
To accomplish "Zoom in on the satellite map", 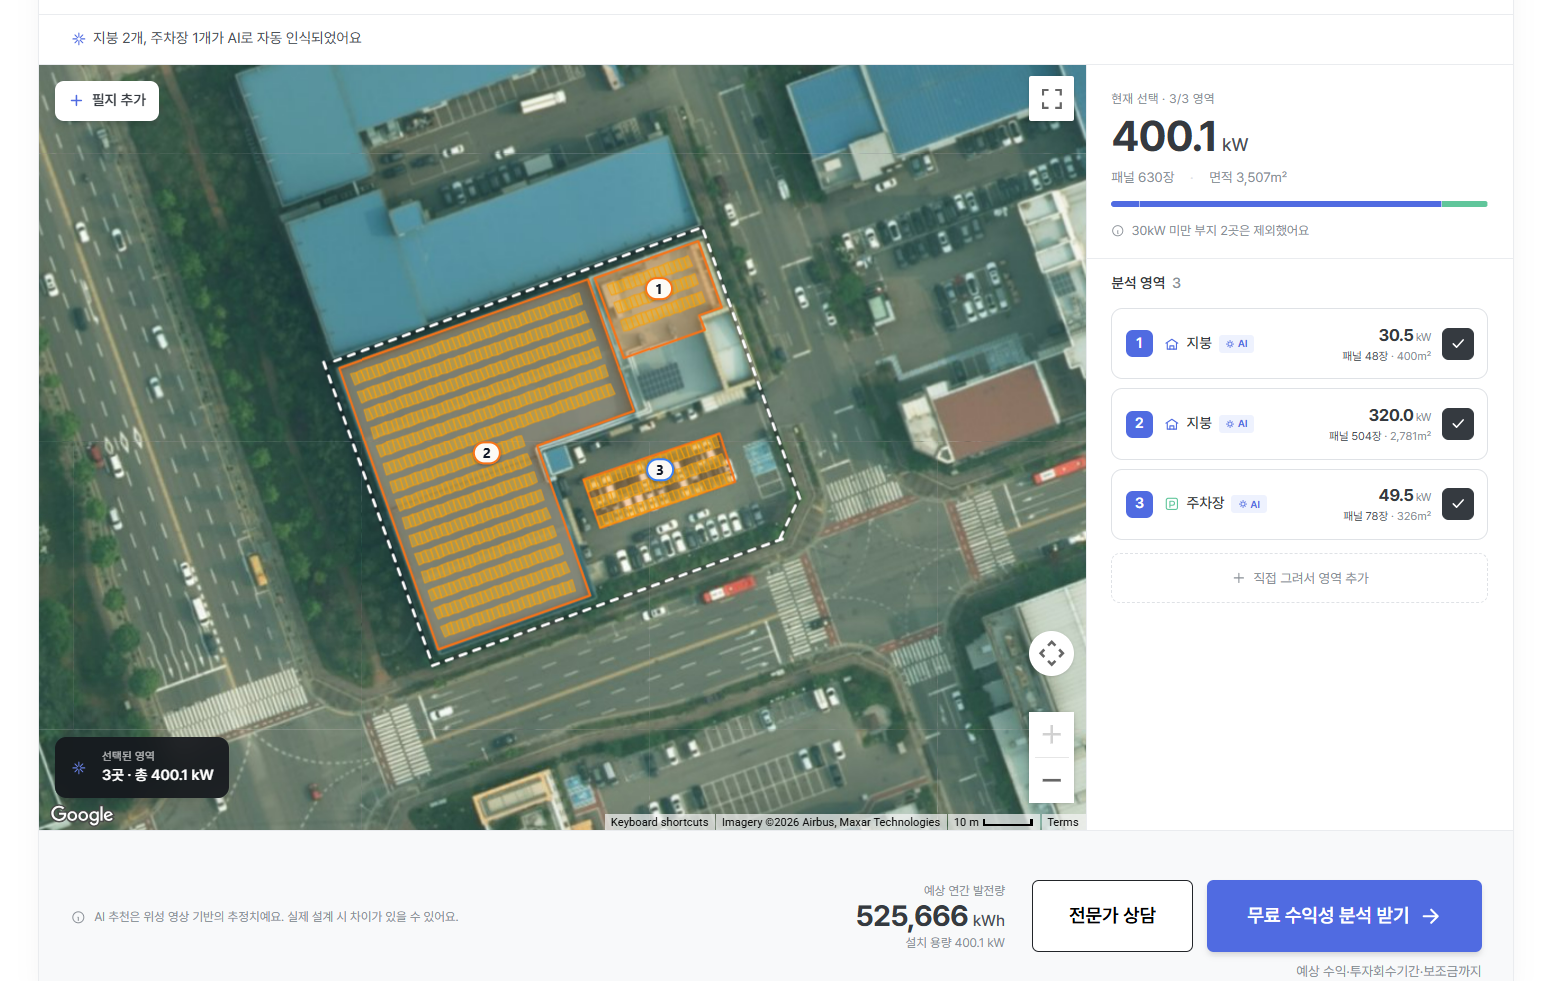I will [x=1051, y=735].
